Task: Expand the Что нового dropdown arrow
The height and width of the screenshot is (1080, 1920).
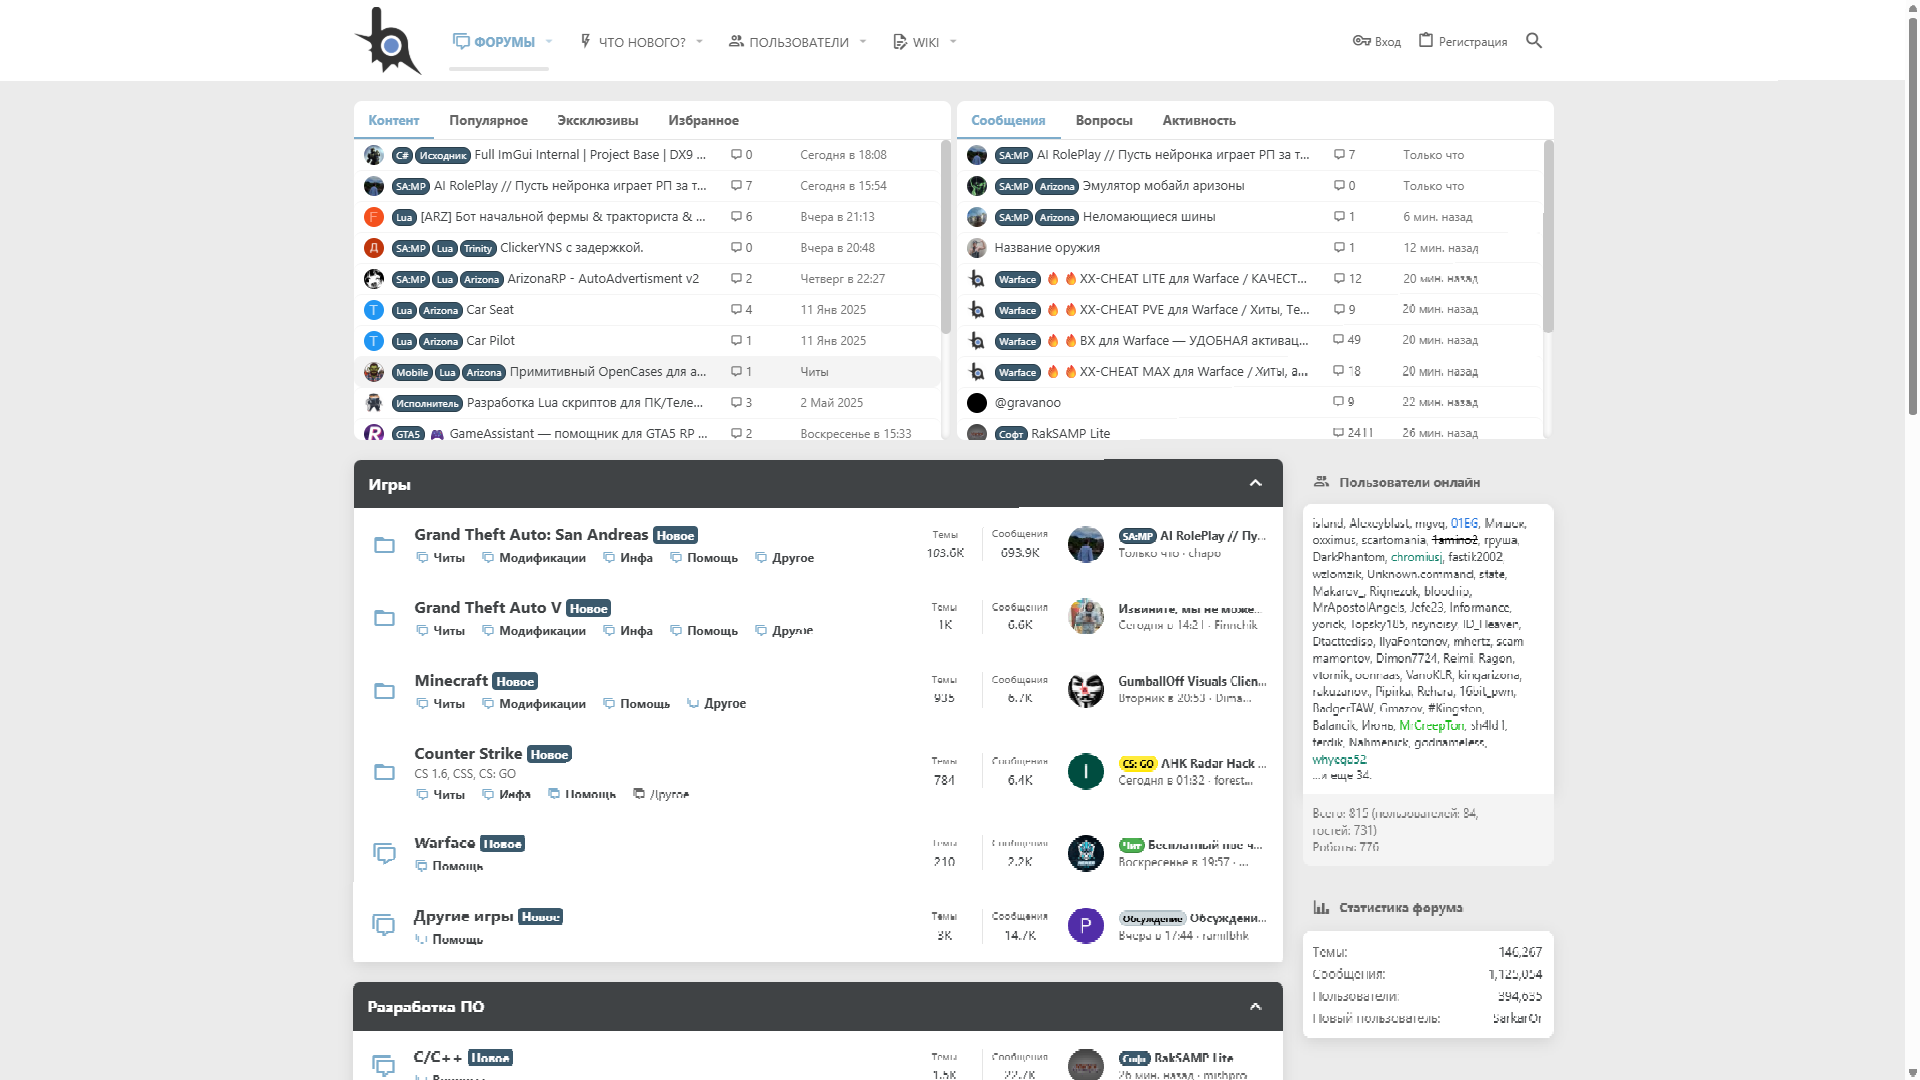Action: point(700,42)
